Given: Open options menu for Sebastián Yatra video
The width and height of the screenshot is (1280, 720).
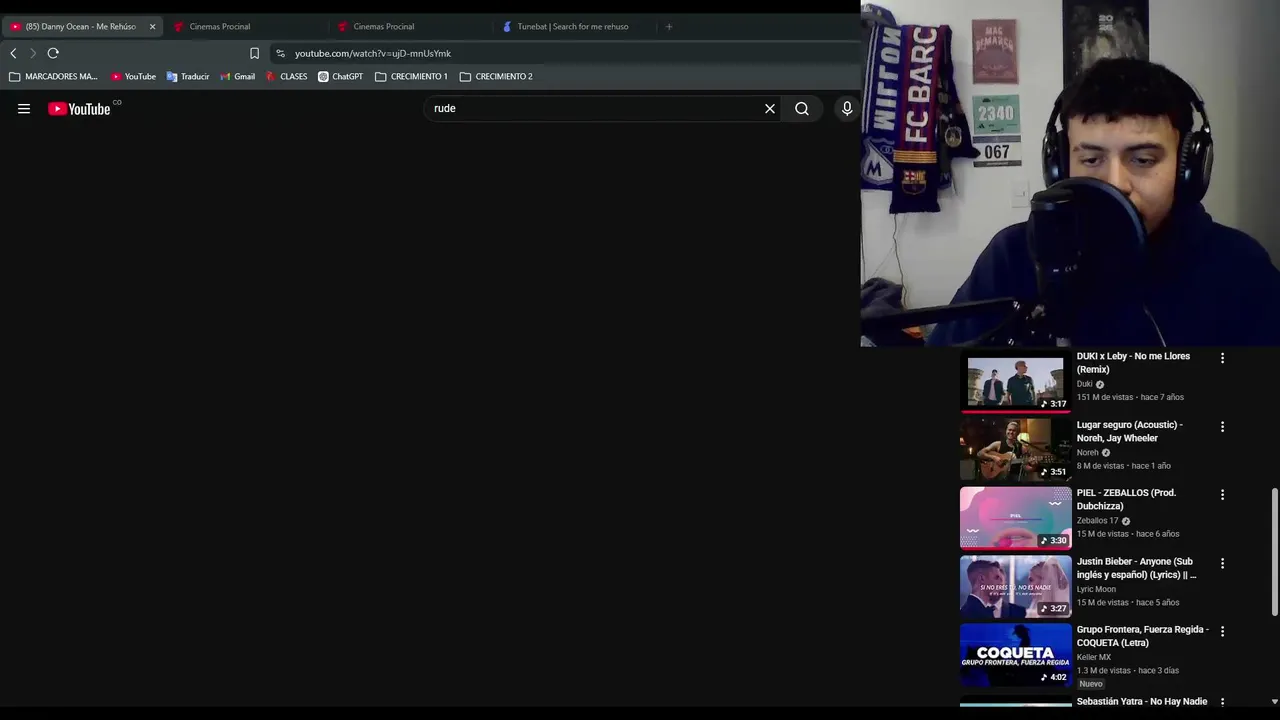Looking at the screenshot, I should [x=1222, y=702].
